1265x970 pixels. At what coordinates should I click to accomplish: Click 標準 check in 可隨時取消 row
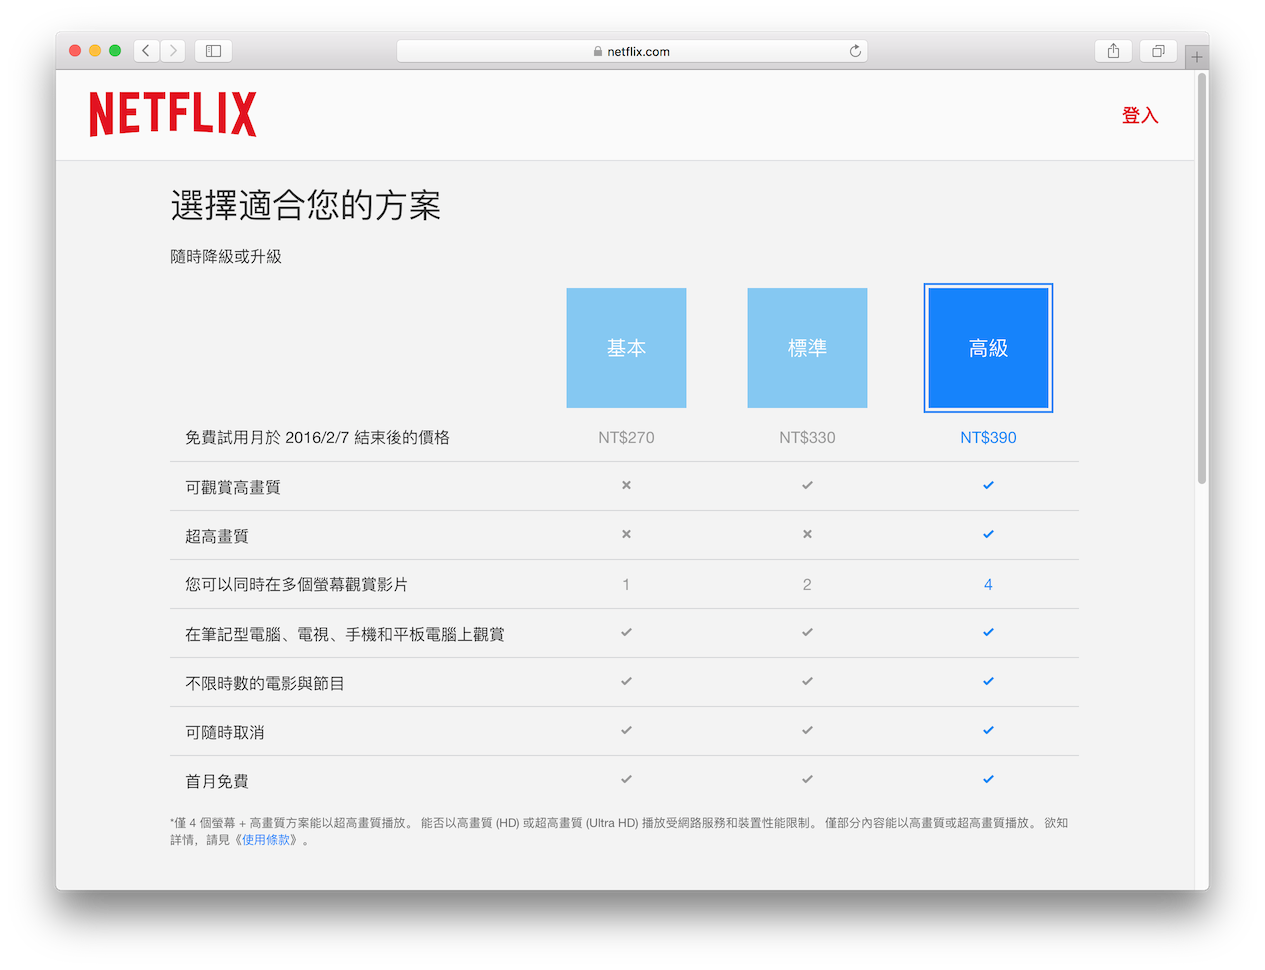(807, 730)
